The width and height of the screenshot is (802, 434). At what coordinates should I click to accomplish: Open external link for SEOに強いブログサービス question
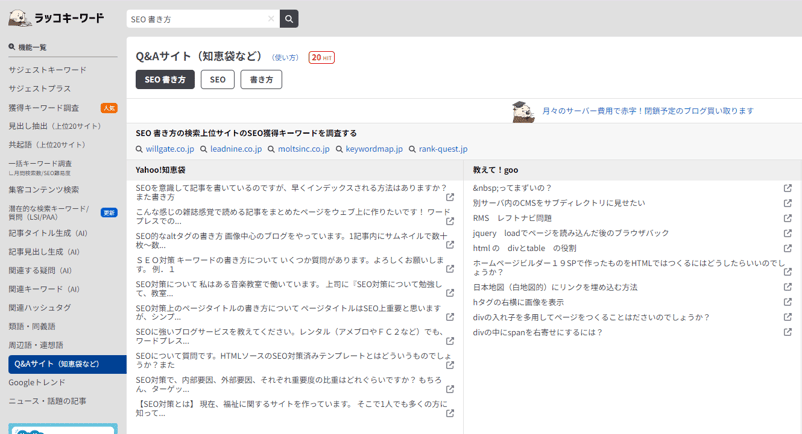pos(450,341)
